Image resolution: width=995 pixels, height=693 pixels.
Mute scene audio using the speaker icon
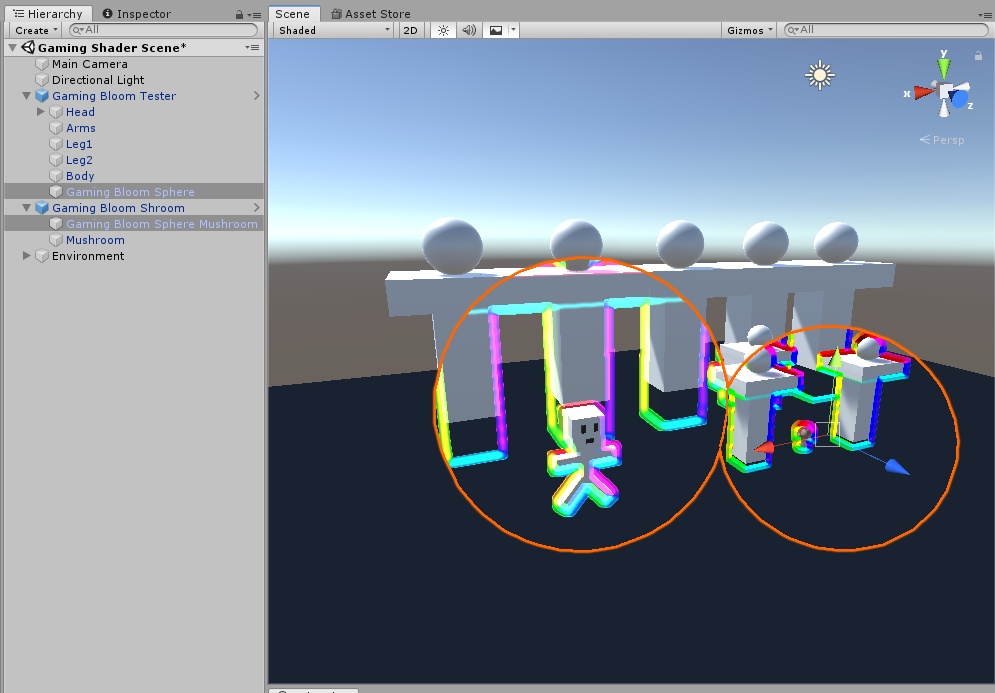click(468, 30)
